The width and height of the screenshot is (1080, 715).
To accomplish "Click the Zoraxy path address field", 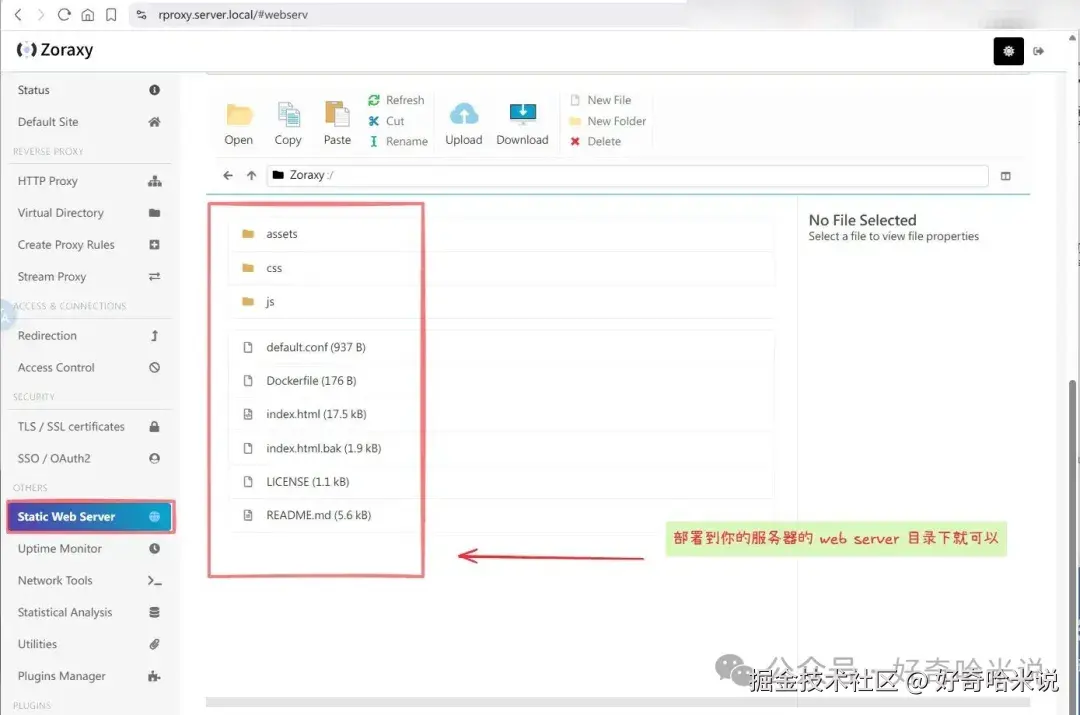I will point(627,176).
